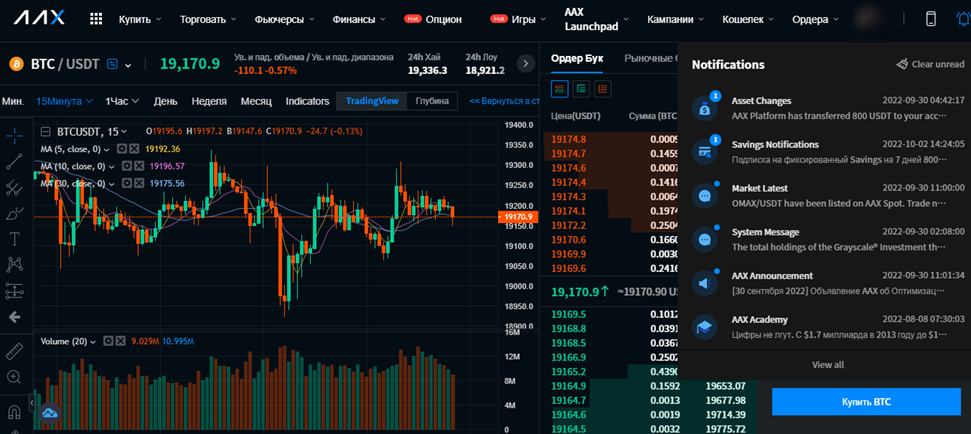The width and height of the screenshot is (971, 434).
Task: Switch to the Ордер Бук tab
Action: pos(577,58)
